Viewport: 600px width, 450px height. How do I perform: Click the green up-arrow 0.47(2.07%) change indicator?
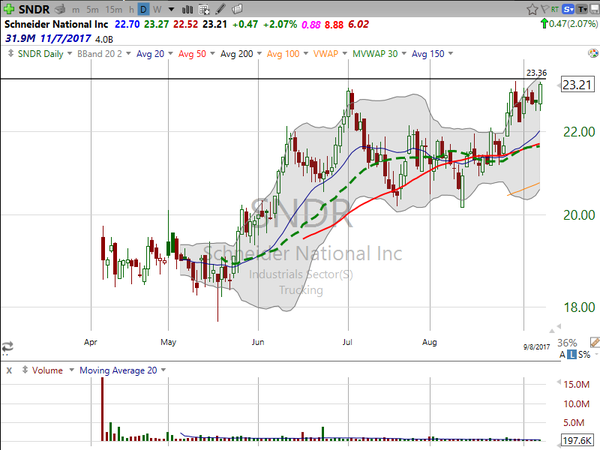pyautogui.click(x=569, y=24)
